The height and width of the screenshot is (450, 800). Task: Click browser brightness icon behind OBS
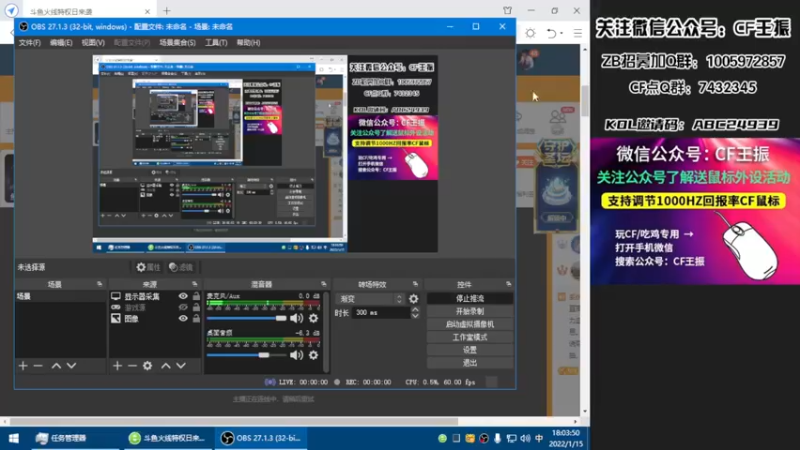point(531,33)
